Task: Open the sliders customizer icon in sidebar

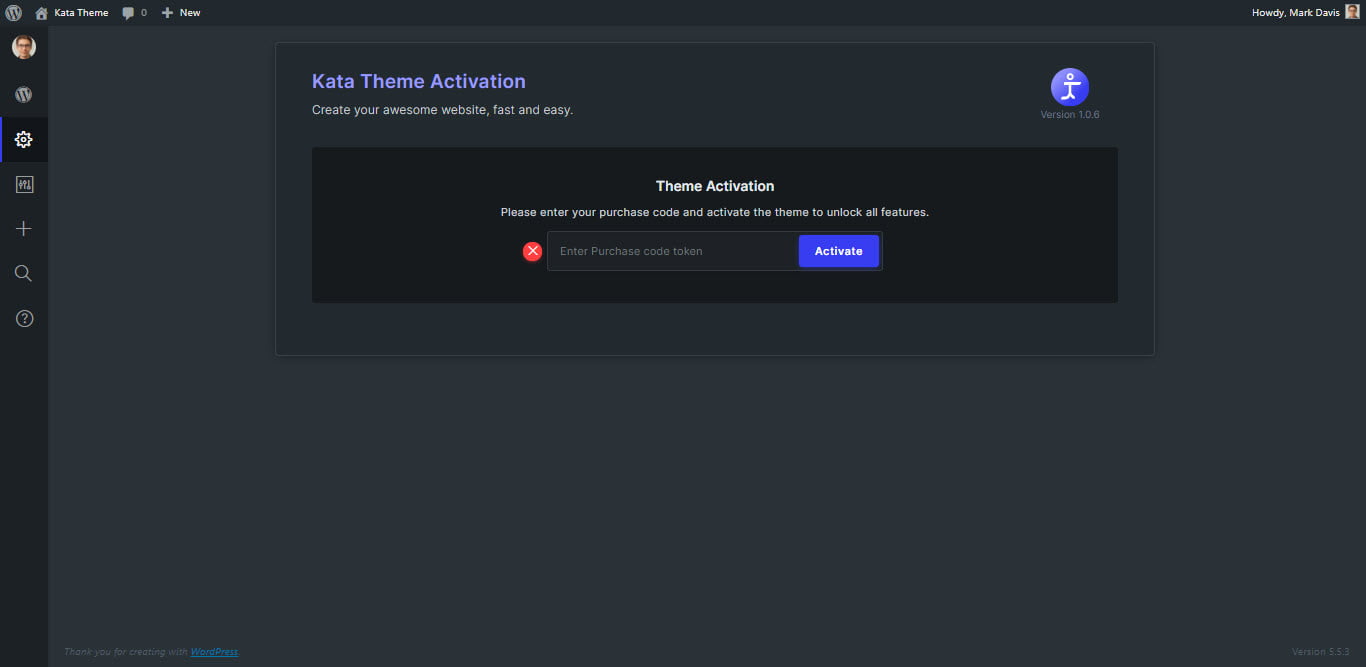Action: coord(24,185)
